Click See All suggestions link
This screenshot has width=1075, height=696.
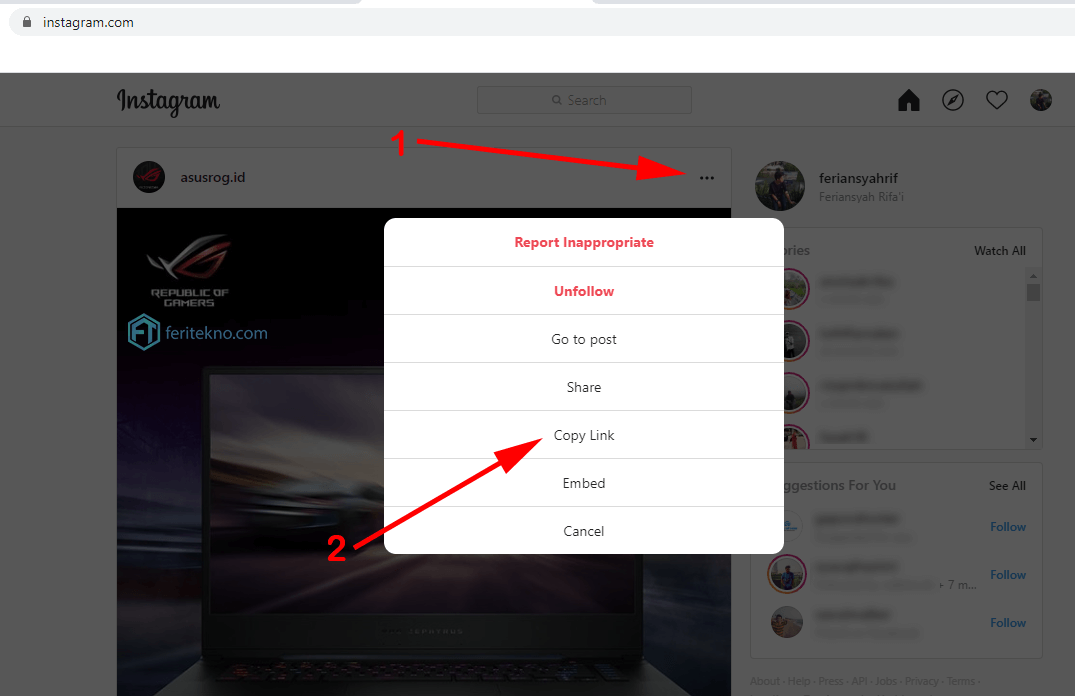tap(1007, 485)
